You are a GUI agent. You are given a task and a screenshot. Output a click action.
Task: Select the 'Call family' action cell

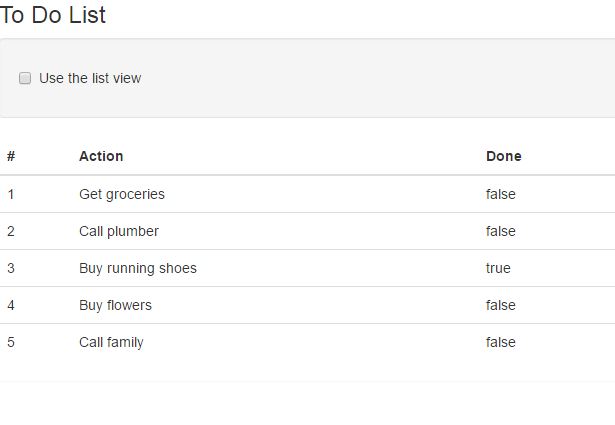tap(111, 342)
